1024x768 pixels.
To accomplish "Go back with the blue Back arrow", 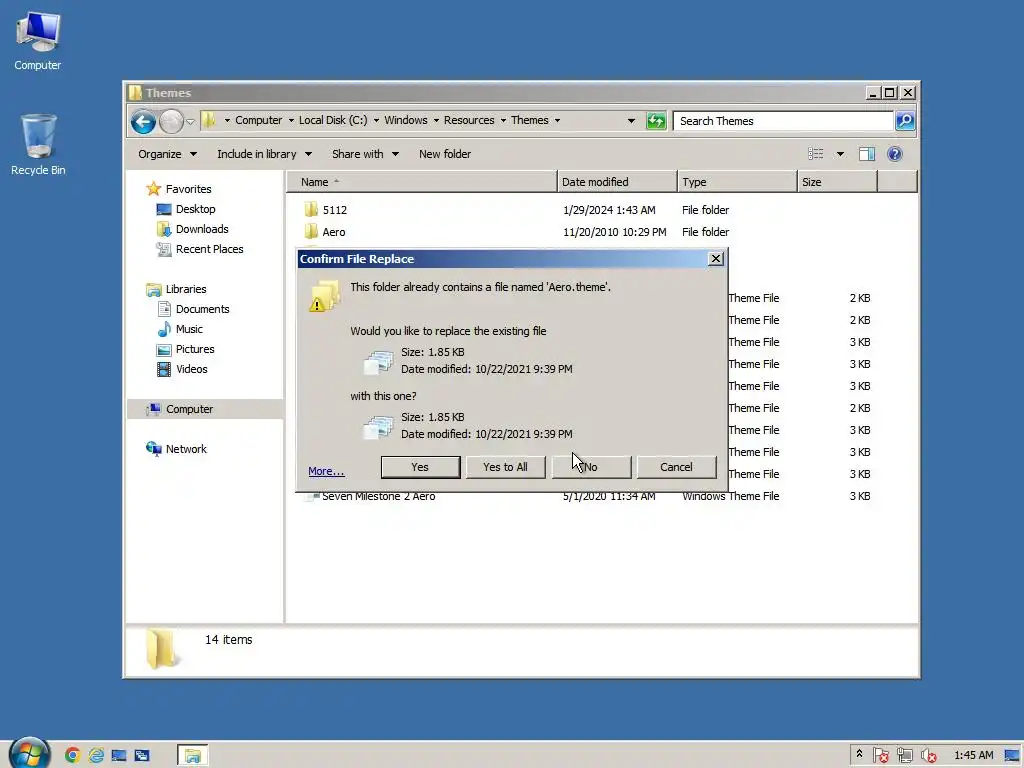I will pos(143,121).
